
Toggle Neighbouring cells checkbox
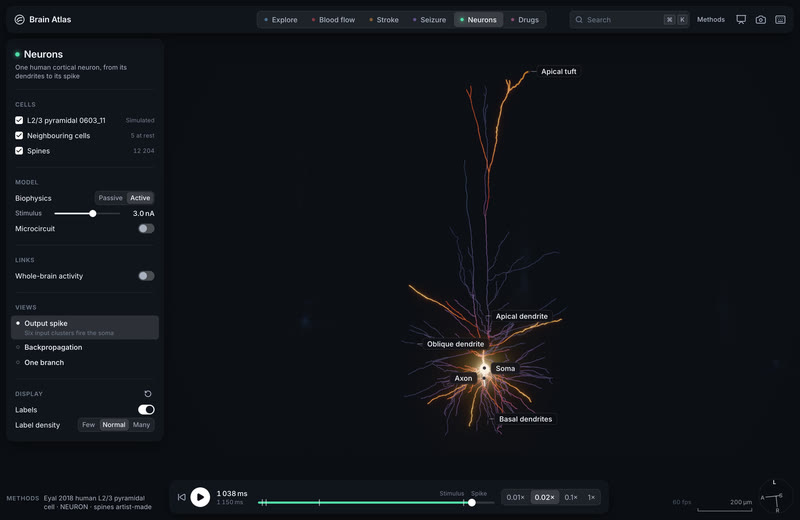coord(19,136)
